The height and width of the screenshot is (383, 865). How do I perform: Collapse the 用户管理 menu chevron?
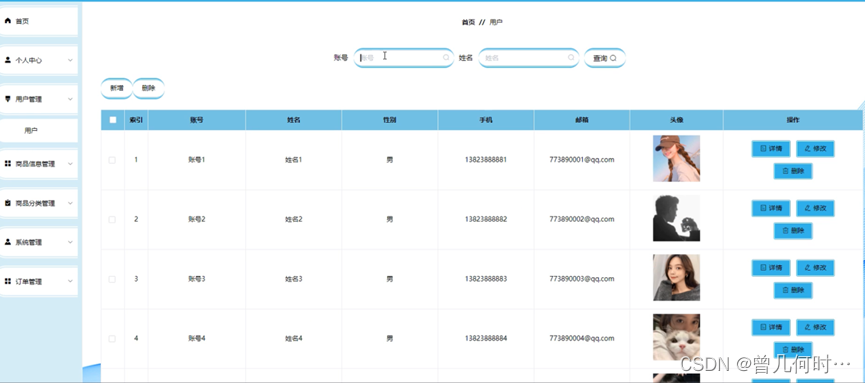70,99
